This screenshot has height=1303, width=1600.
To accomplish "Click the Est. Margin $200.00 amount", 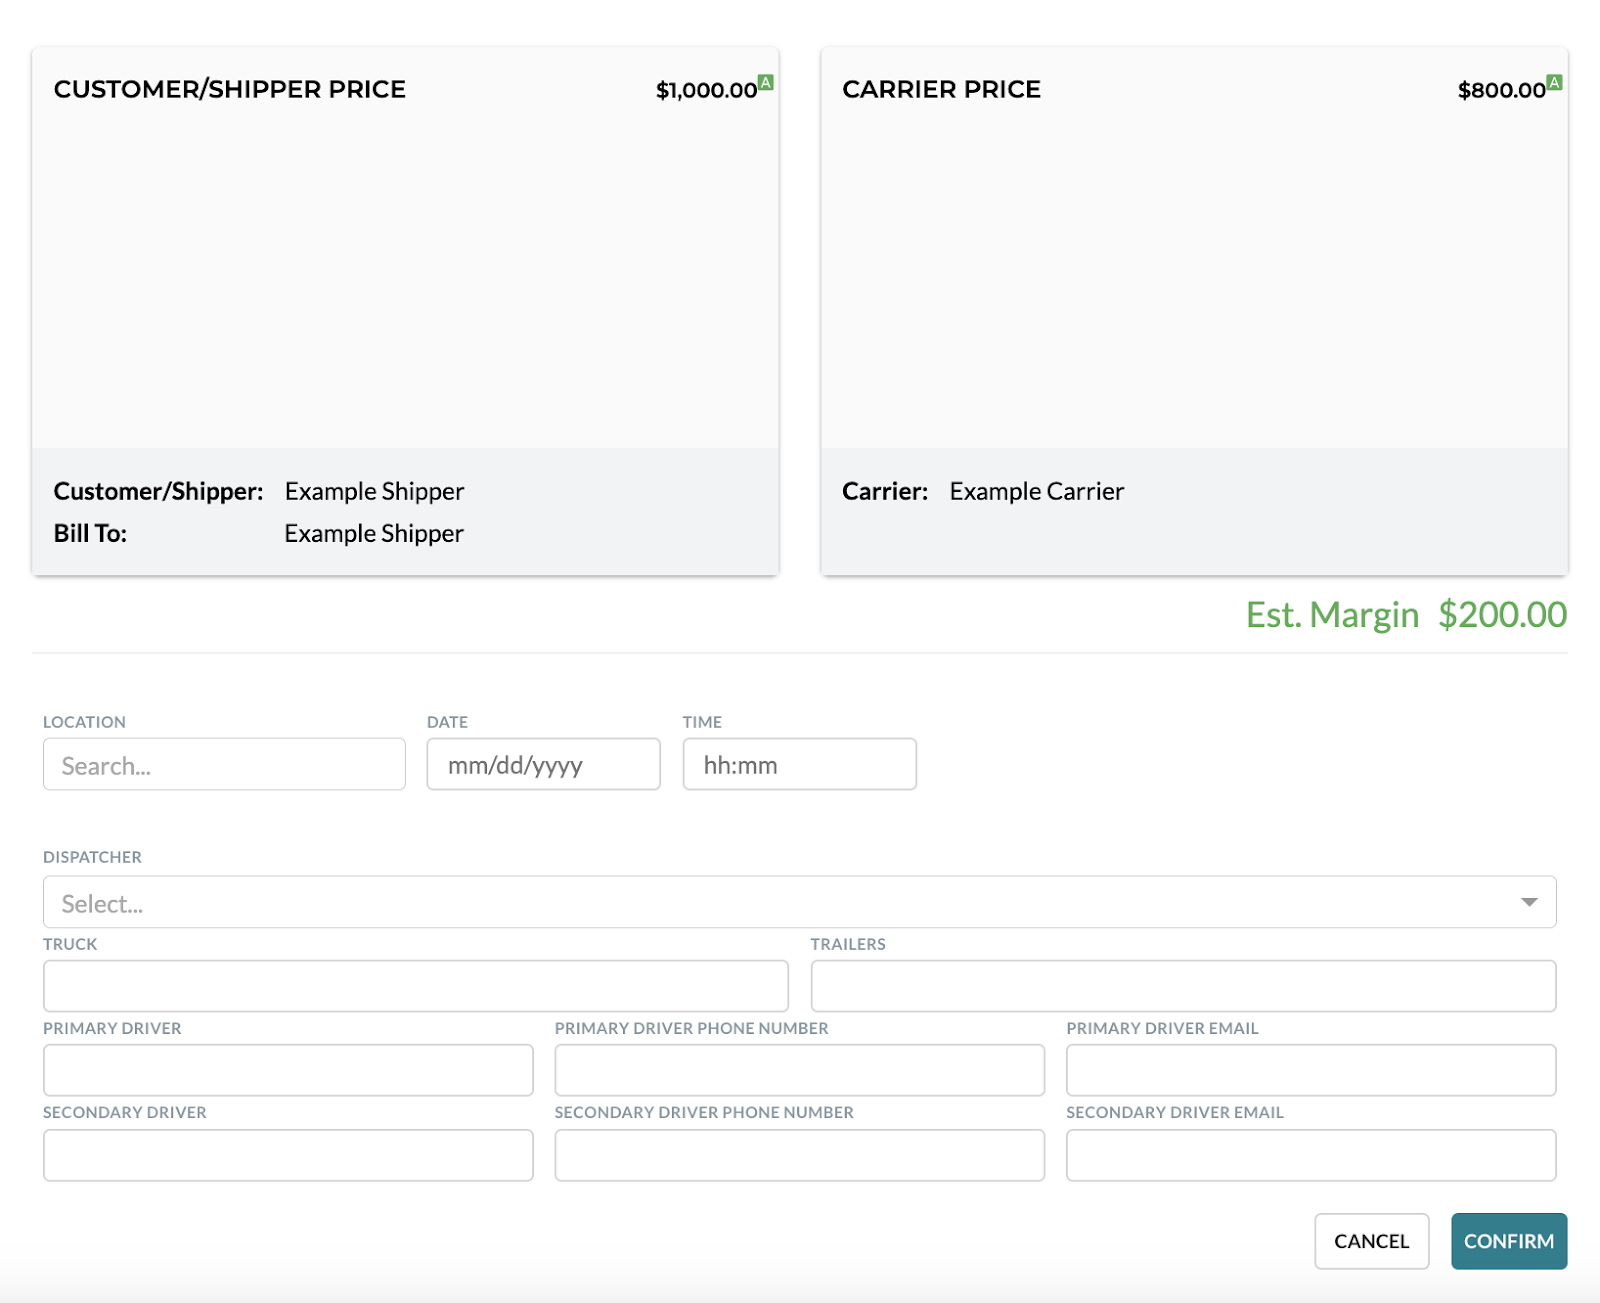I will (x=1502, y=614).
